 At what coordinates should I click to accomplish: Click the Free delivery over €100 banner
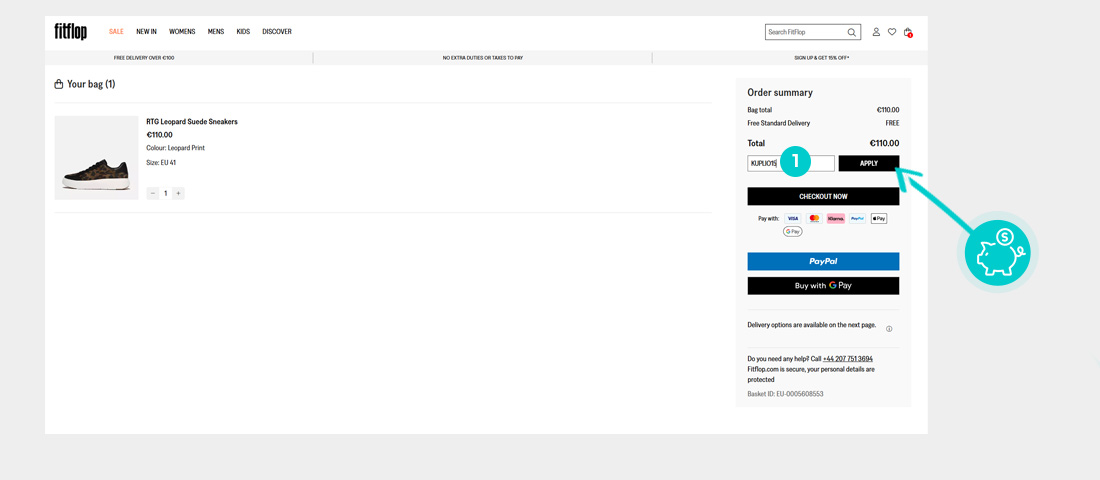pos(144,58)
